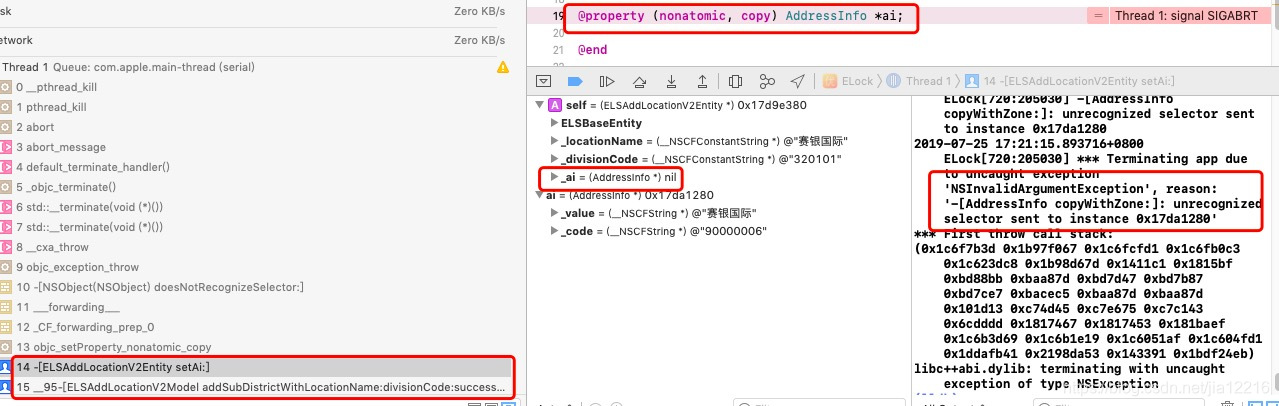Click the Step Into button

(x=671, y=81)
